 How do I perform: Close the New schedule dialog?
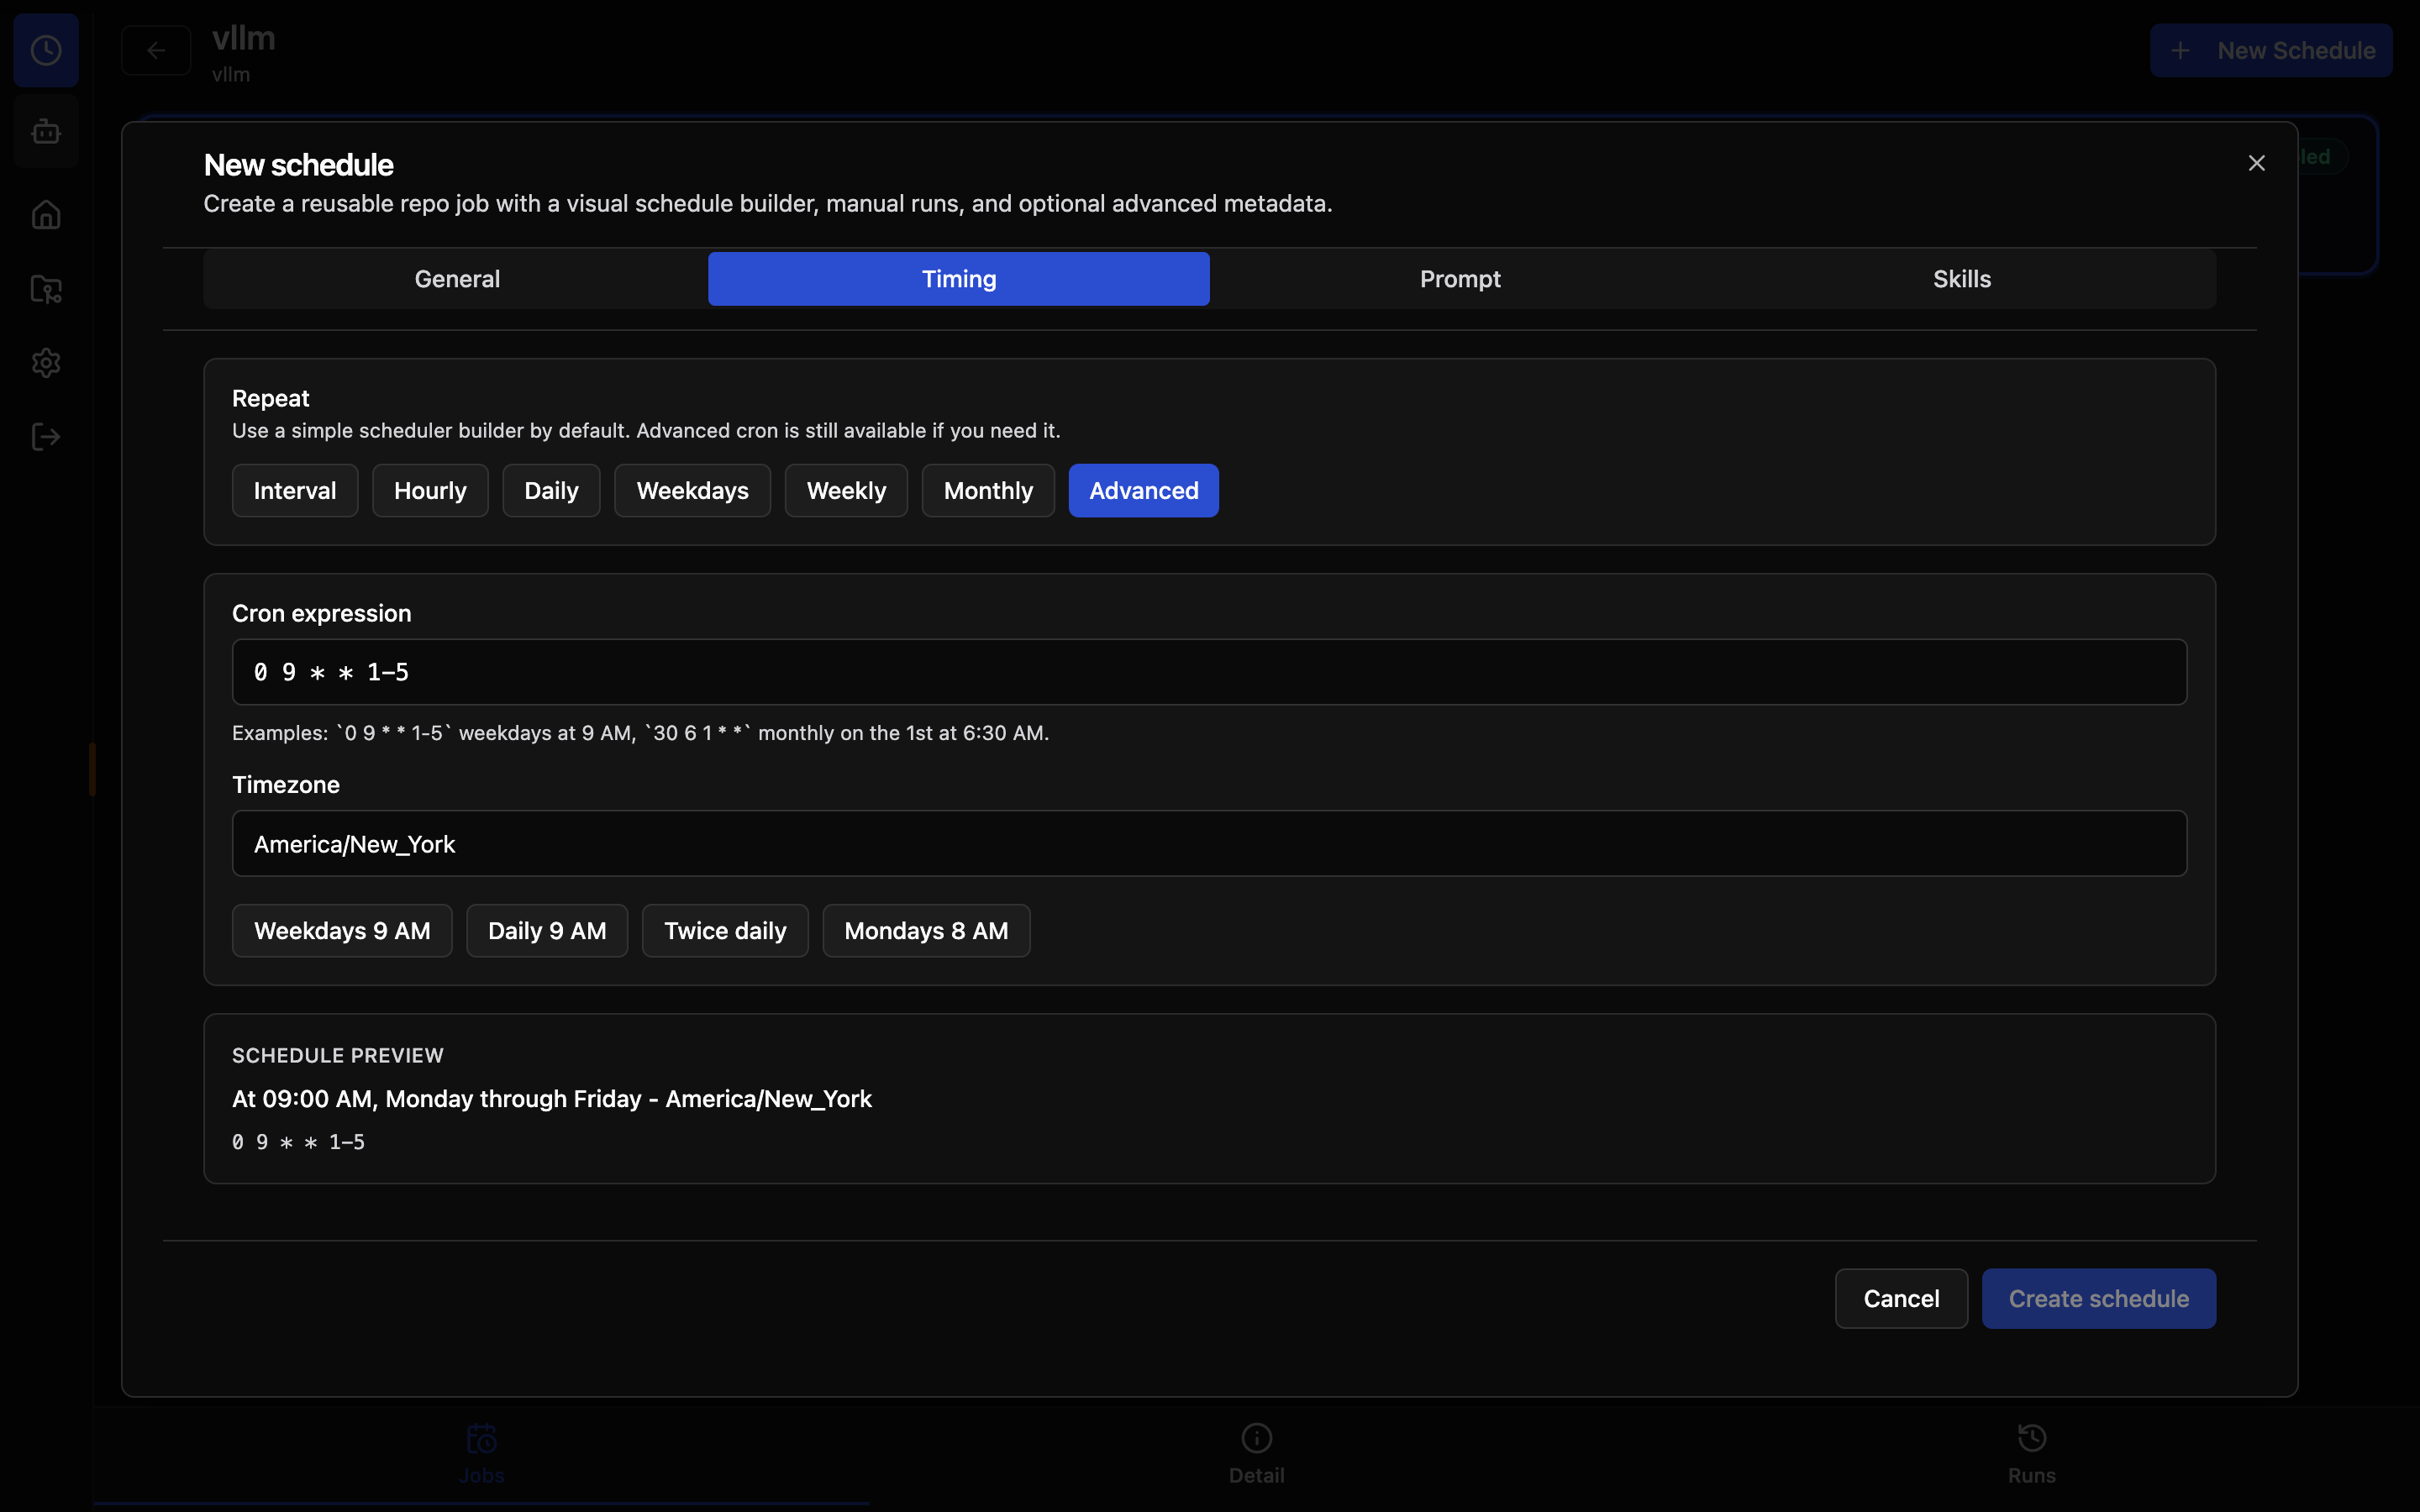click(x=2257, y=163)
